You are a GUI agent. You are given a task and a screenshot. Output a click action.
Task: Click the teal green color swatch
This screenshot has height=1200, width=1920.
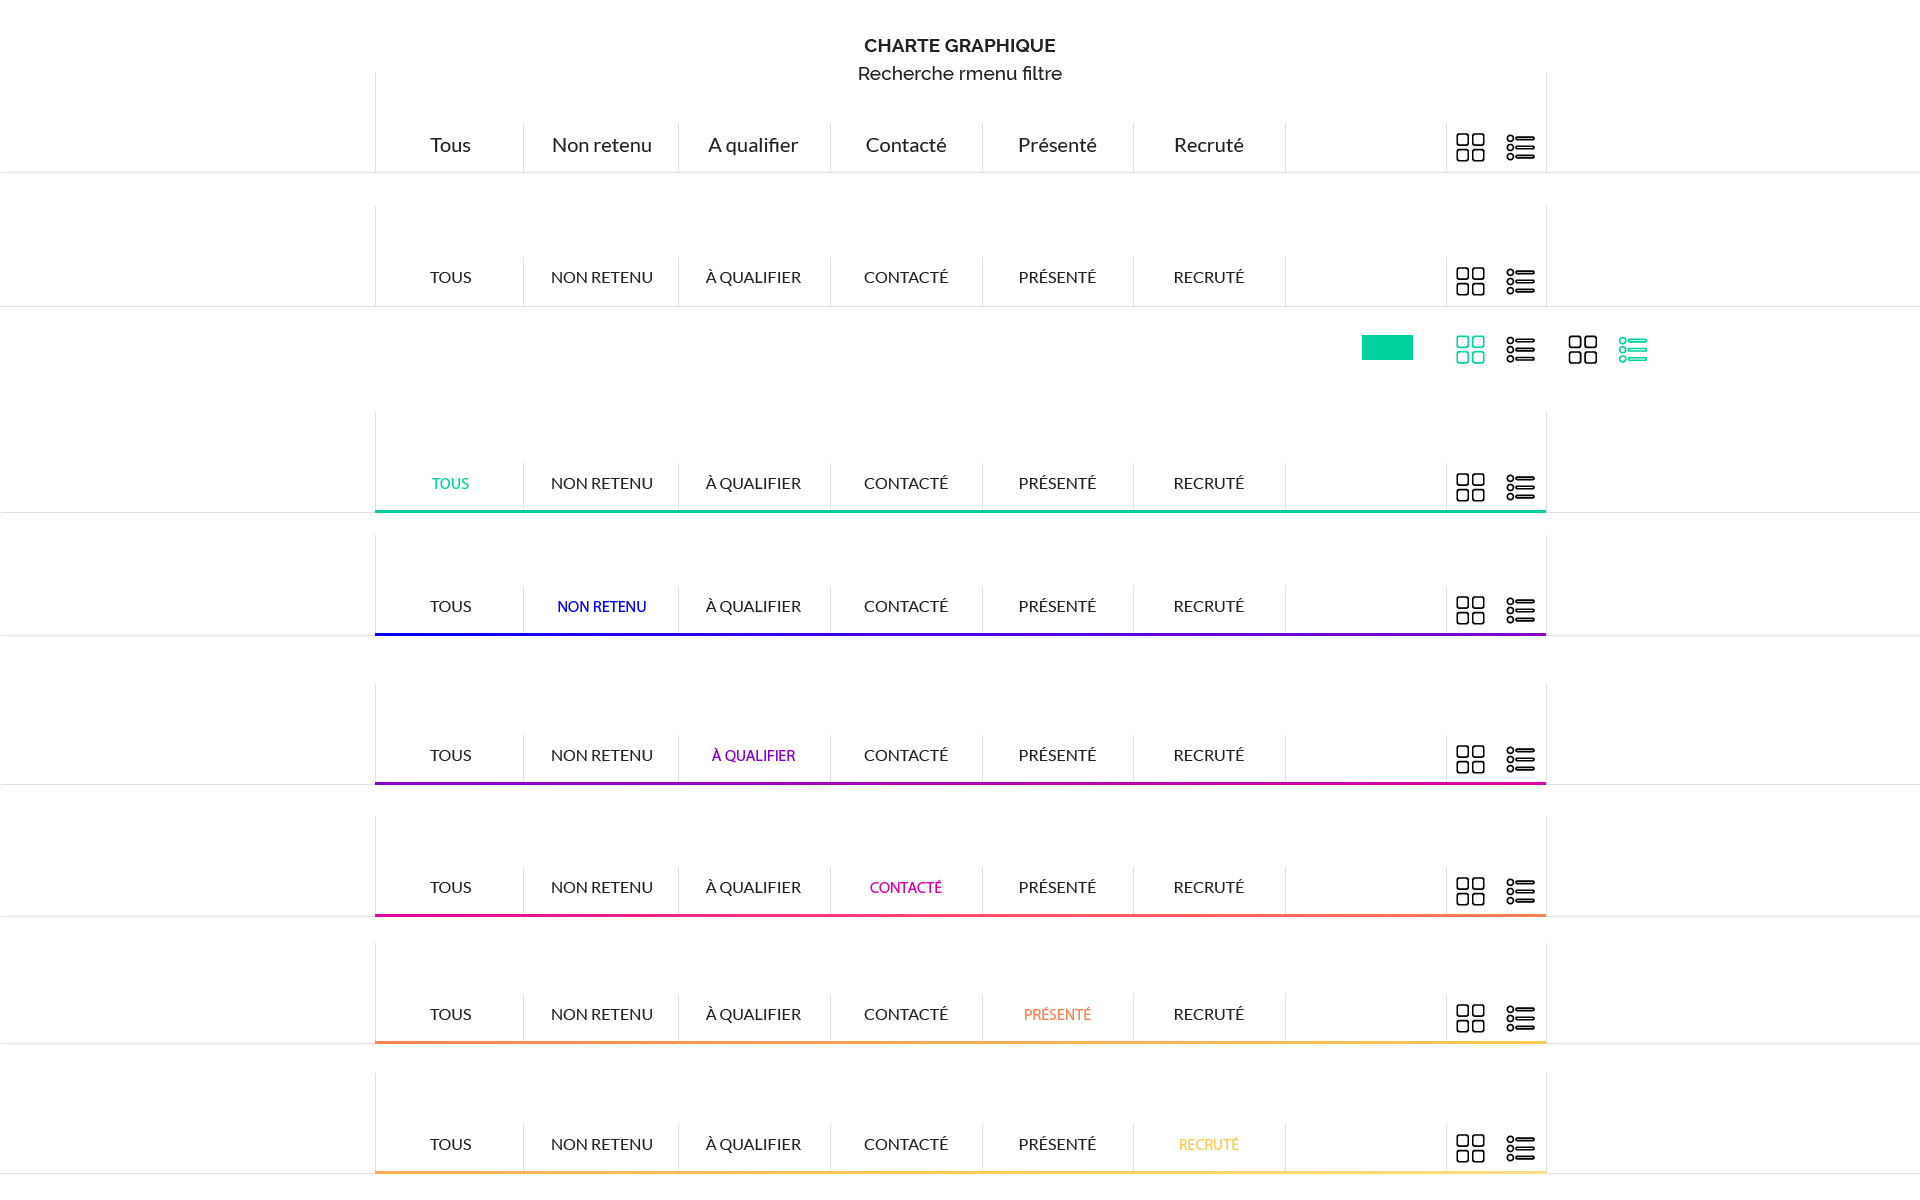(1387, 347)
